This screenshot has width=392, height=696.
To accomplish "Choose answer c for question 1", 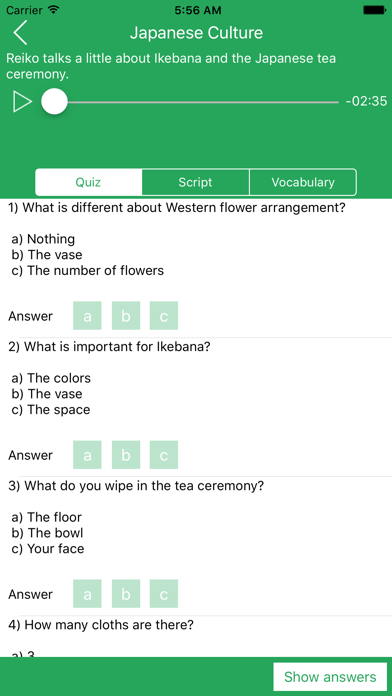I will tap(164, 316).
